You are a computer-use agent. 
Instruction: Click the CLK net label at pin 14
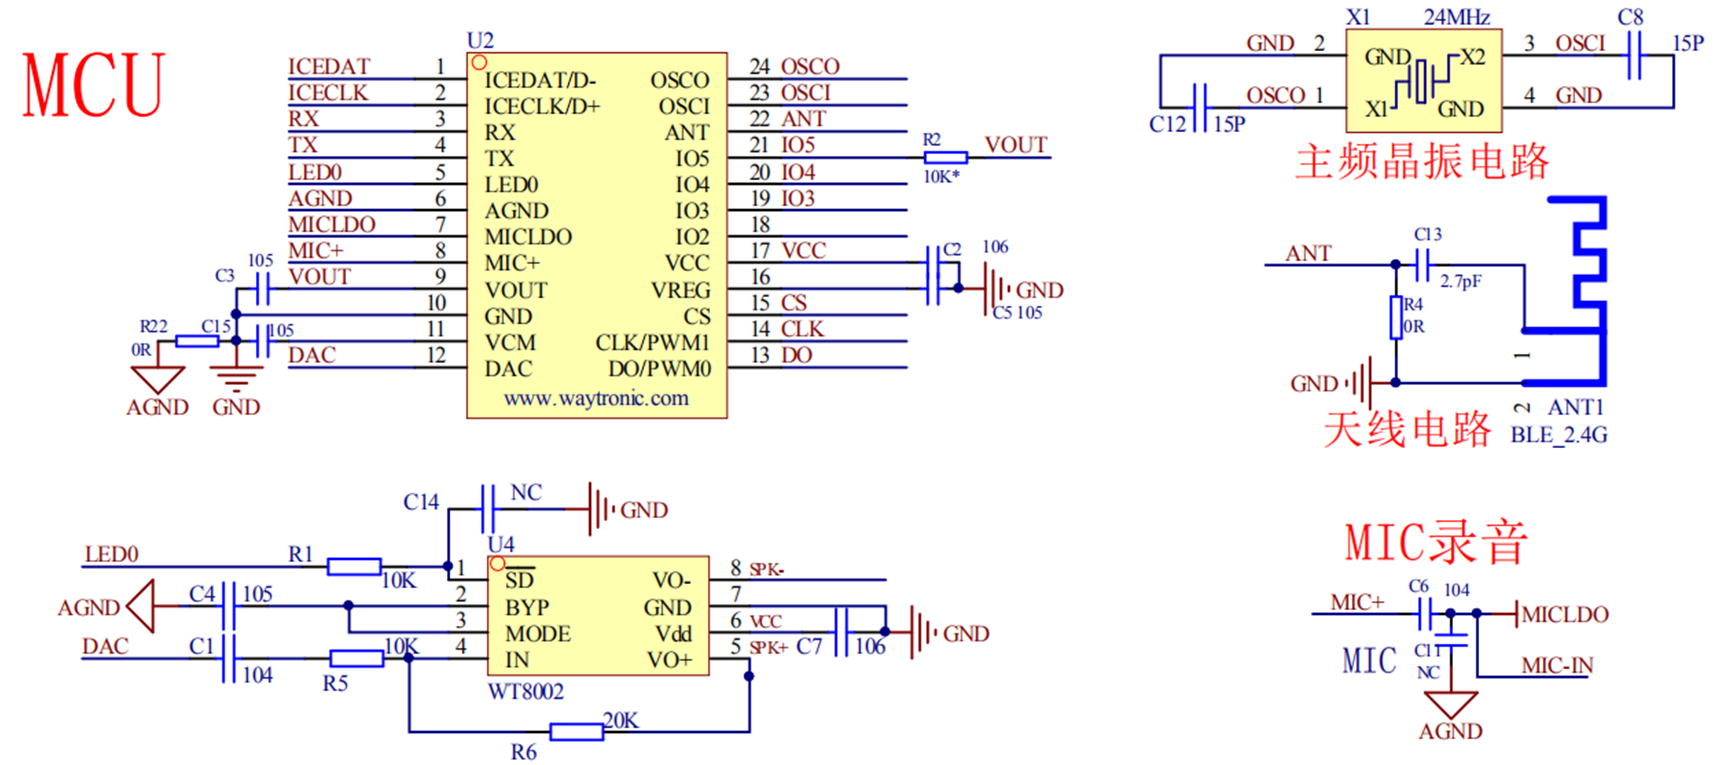pyautogui.click(x=802, y=329)
